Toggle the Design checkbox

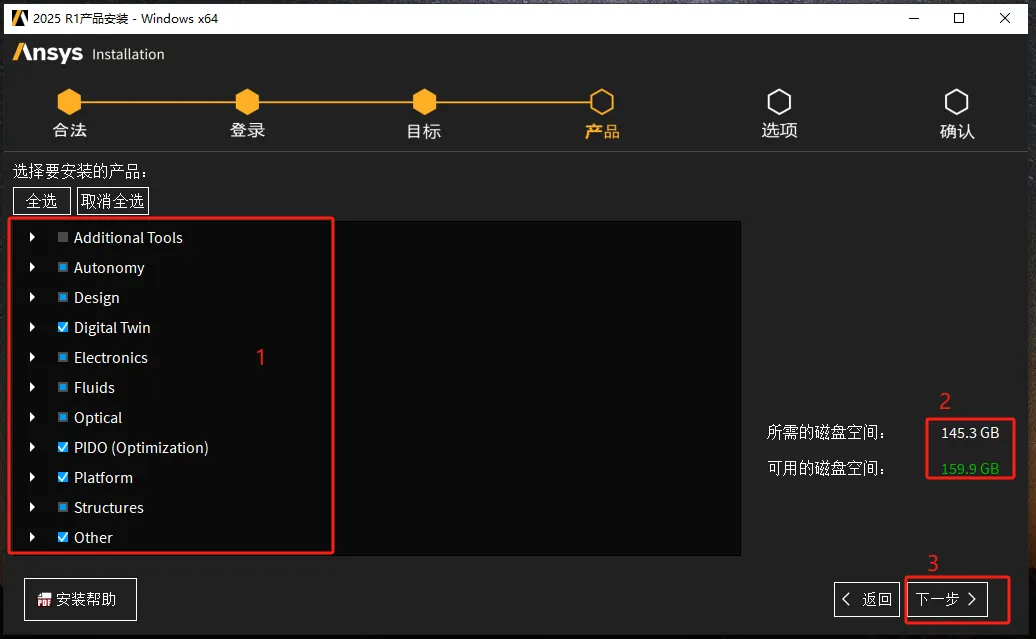tap(63, 297)
